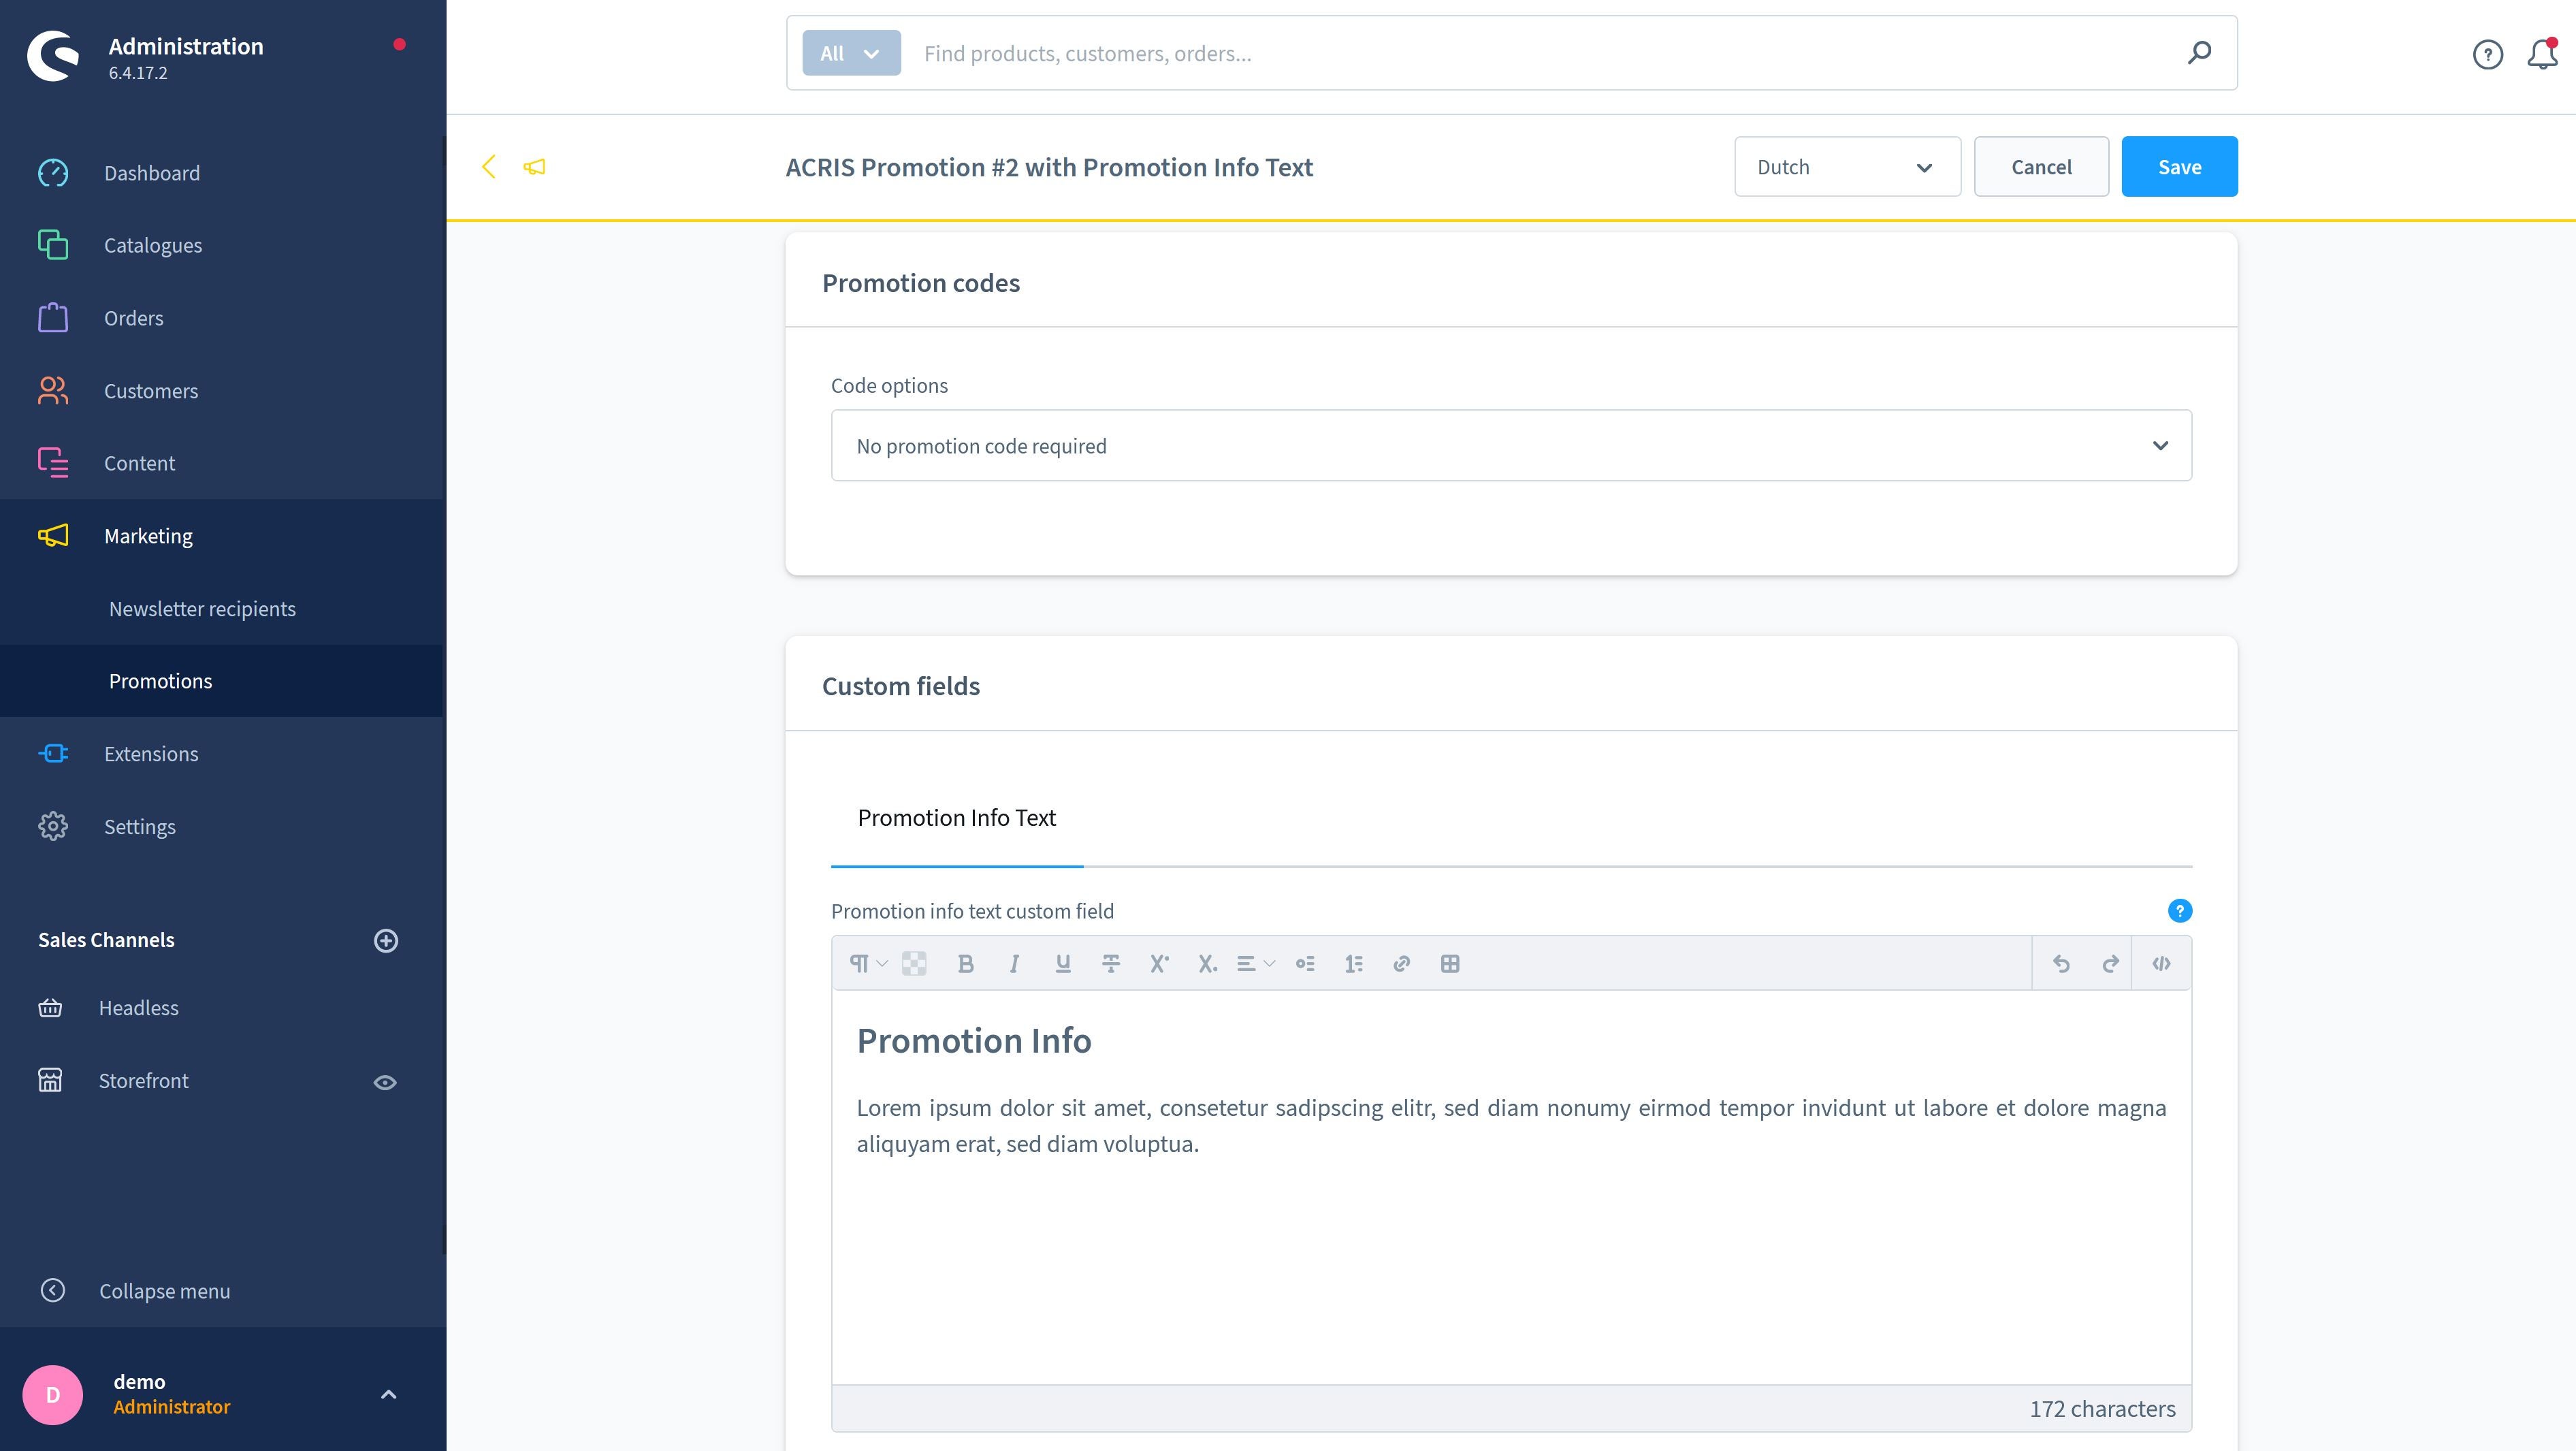This screenshot has height=1451, width=2576.
Task: Add a new sales channel
Action: pyautogui.click(x=386, y=941)
